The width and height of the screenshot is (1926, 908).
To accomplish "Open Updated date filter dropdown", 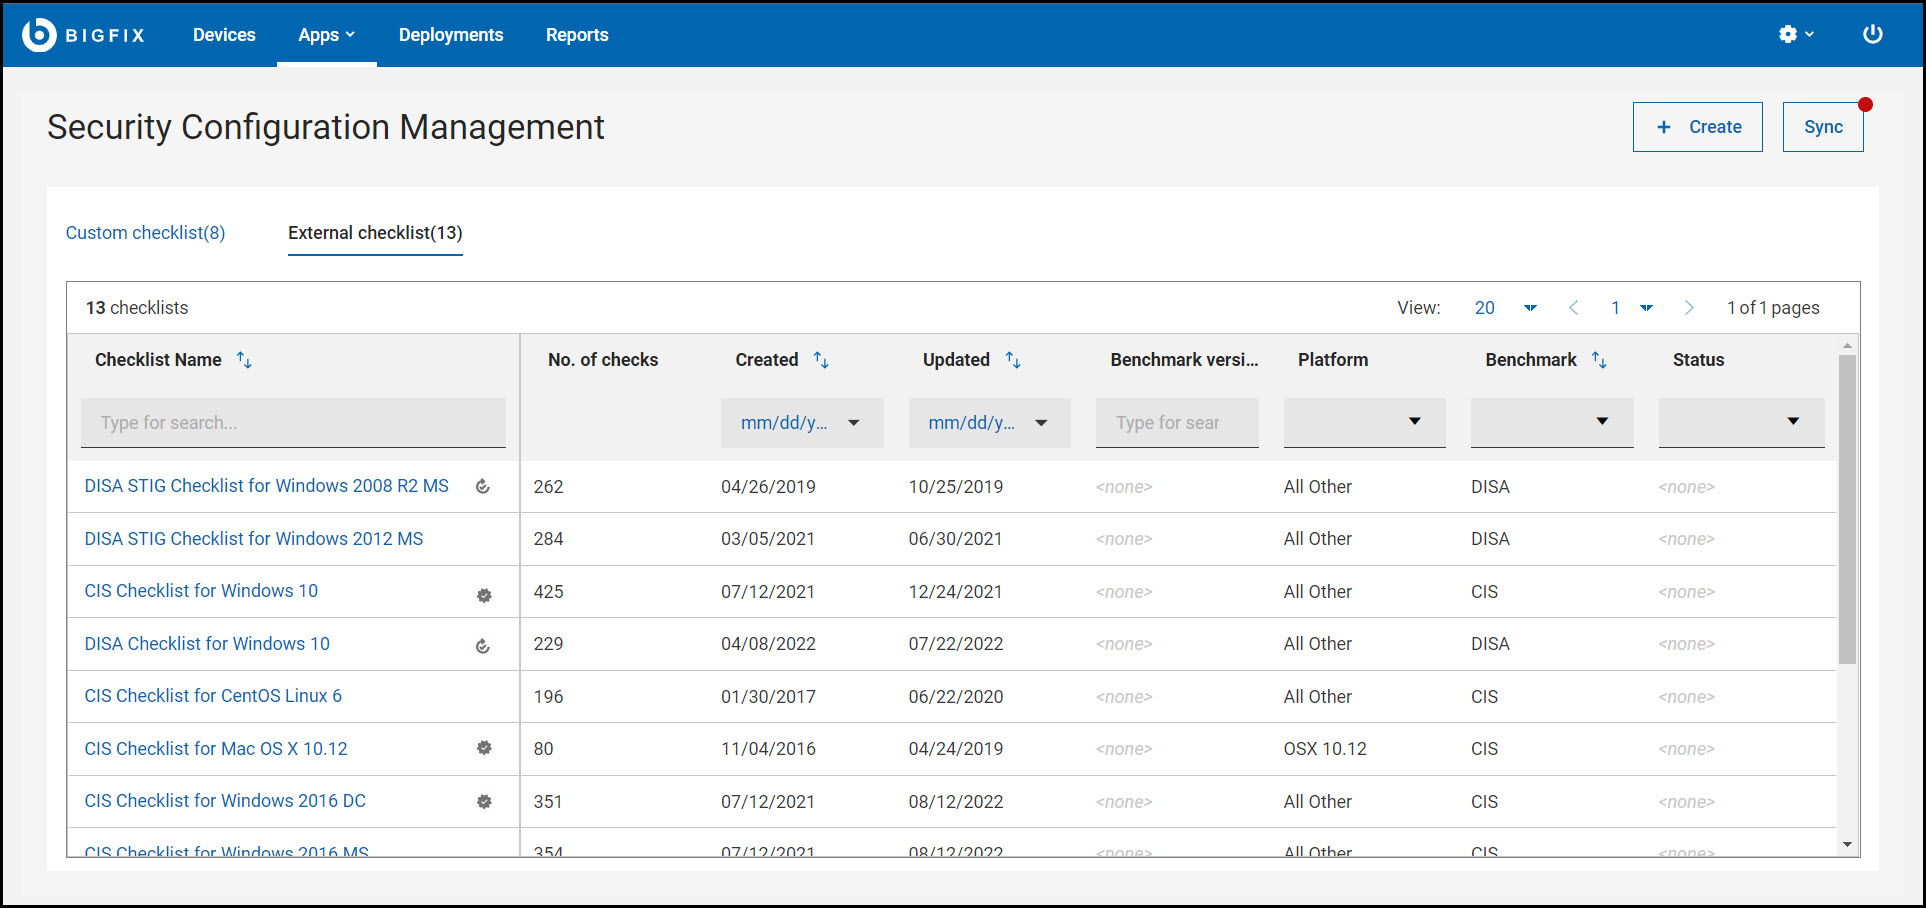I will 990,423.
